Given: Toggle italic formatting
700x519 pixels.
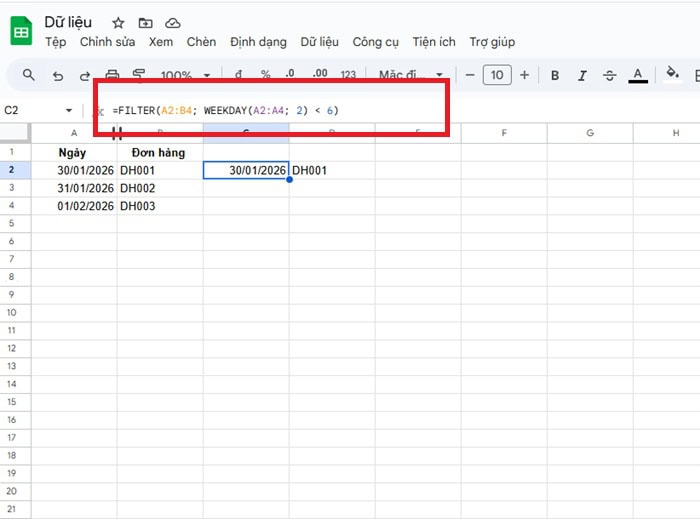Looking at the screenshot, I should pos(582,75).
